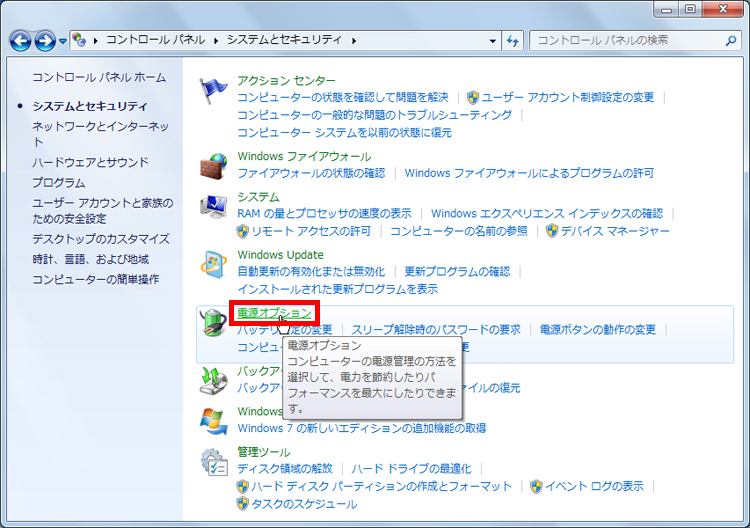Open the システム heading link
The height and width of the screenshot is (528, 750).
(258, 197)
